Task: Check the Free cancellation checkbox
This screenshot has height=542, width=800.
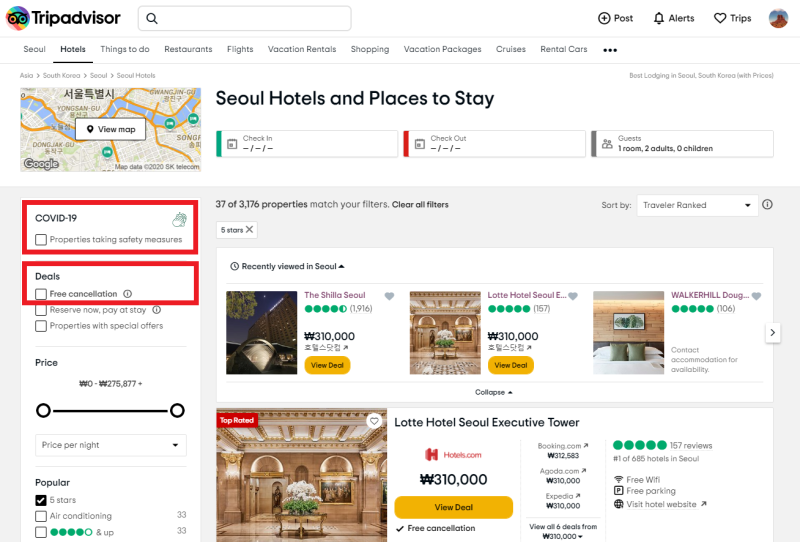Action: pos(41,294)
